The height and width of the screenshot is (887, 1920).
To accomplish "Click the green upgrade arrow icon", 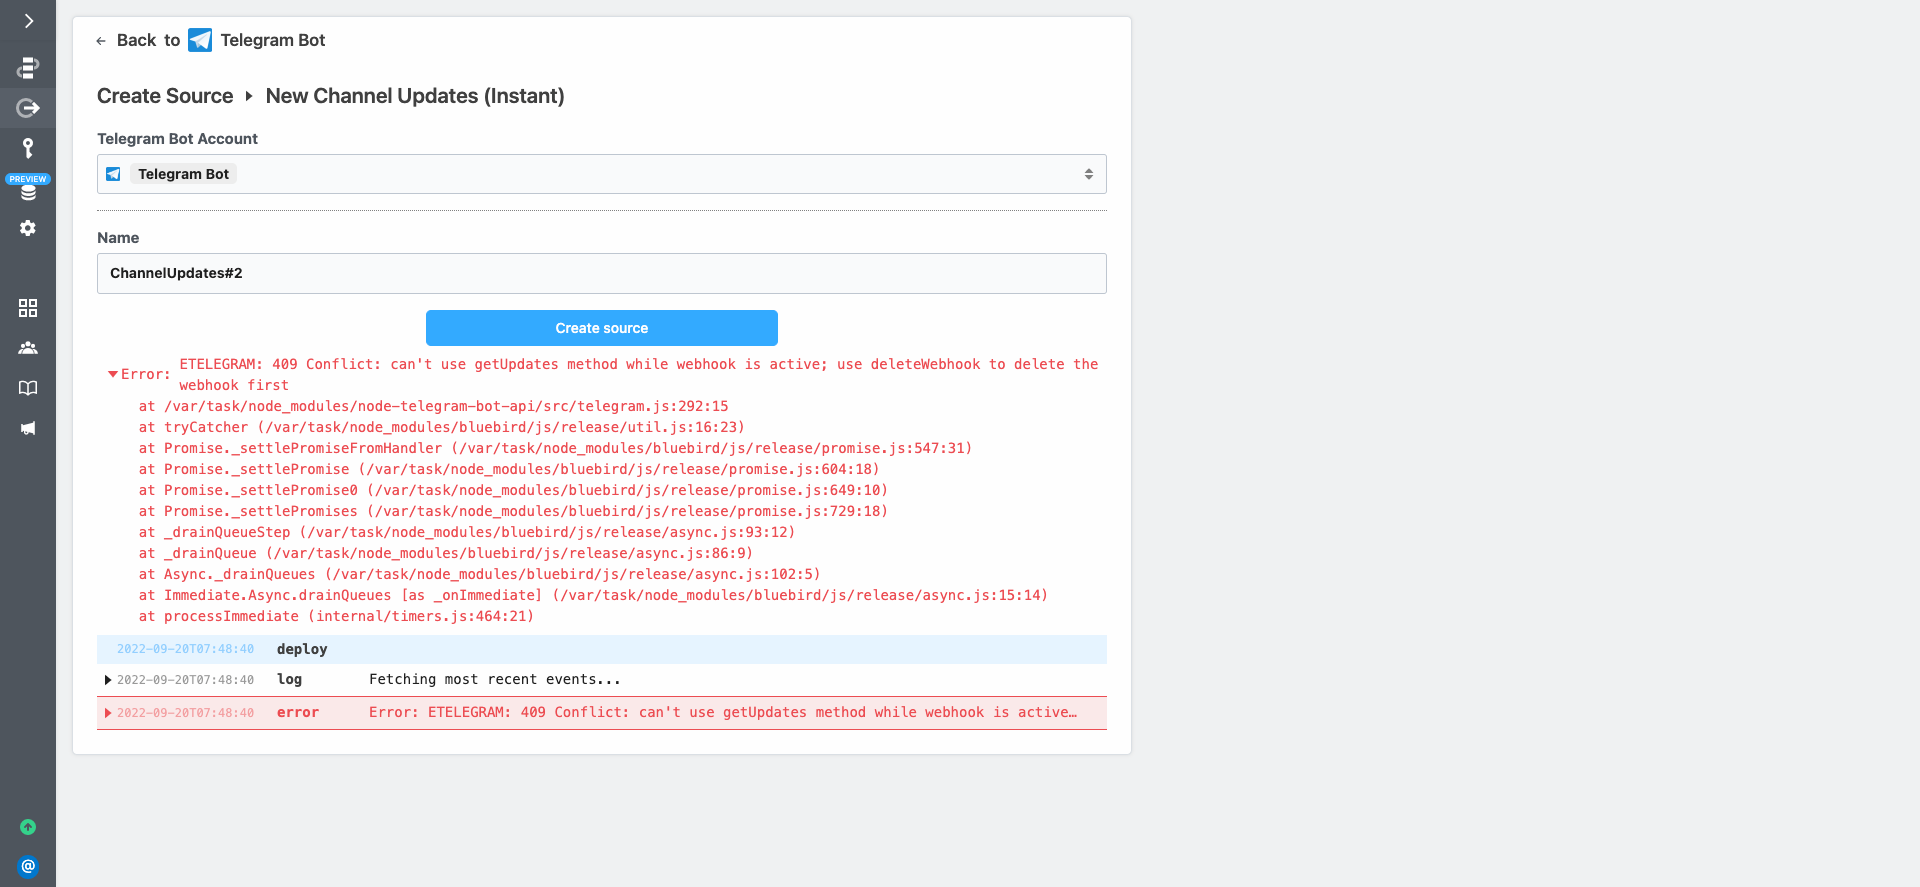I will pyautogui.click(x=28, y=827).
